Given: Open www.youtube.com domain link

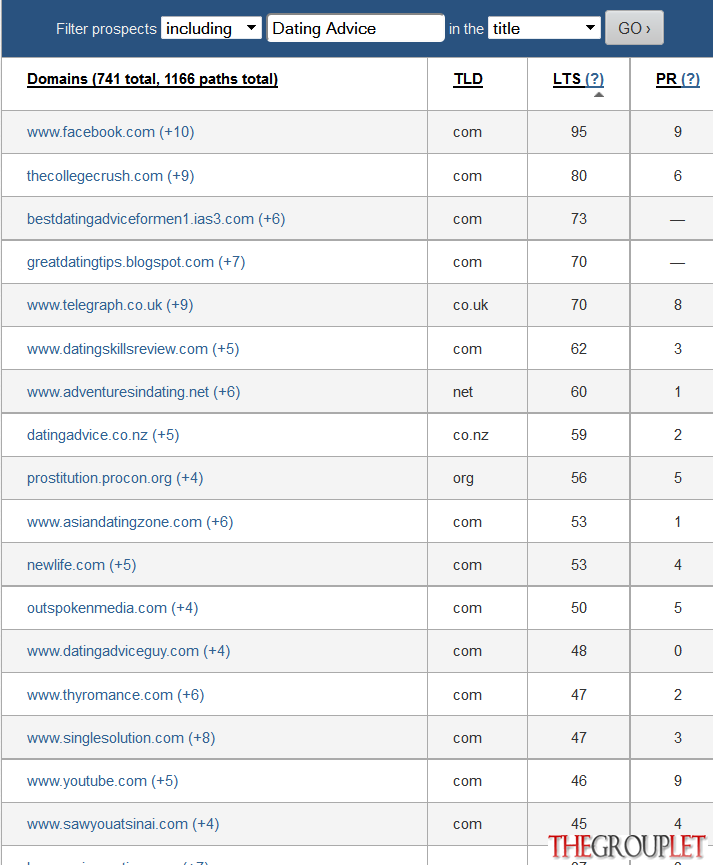Looking at the screenshot, I should click(103, 782).
